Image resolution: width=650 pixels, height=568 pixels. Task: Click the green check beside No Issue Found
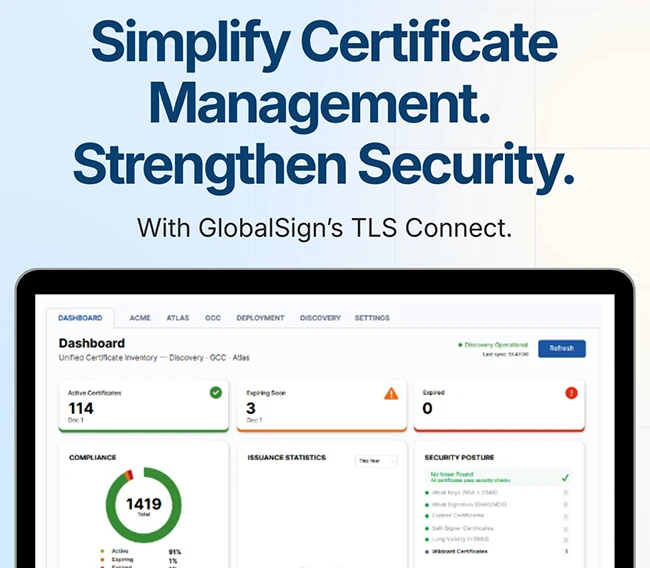tap(565, 478)
